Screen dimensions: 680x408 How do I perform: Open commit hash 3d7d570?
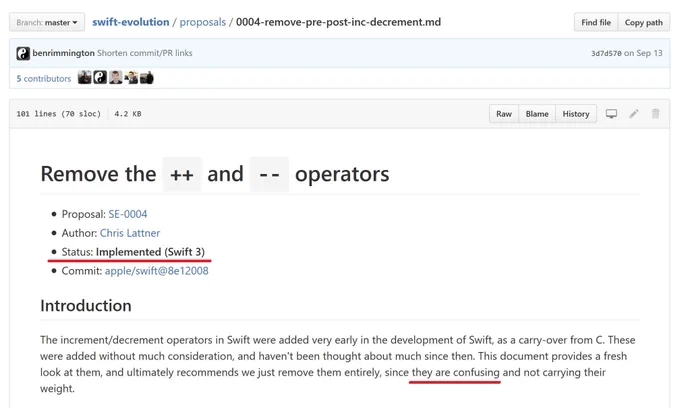[606, 53]
